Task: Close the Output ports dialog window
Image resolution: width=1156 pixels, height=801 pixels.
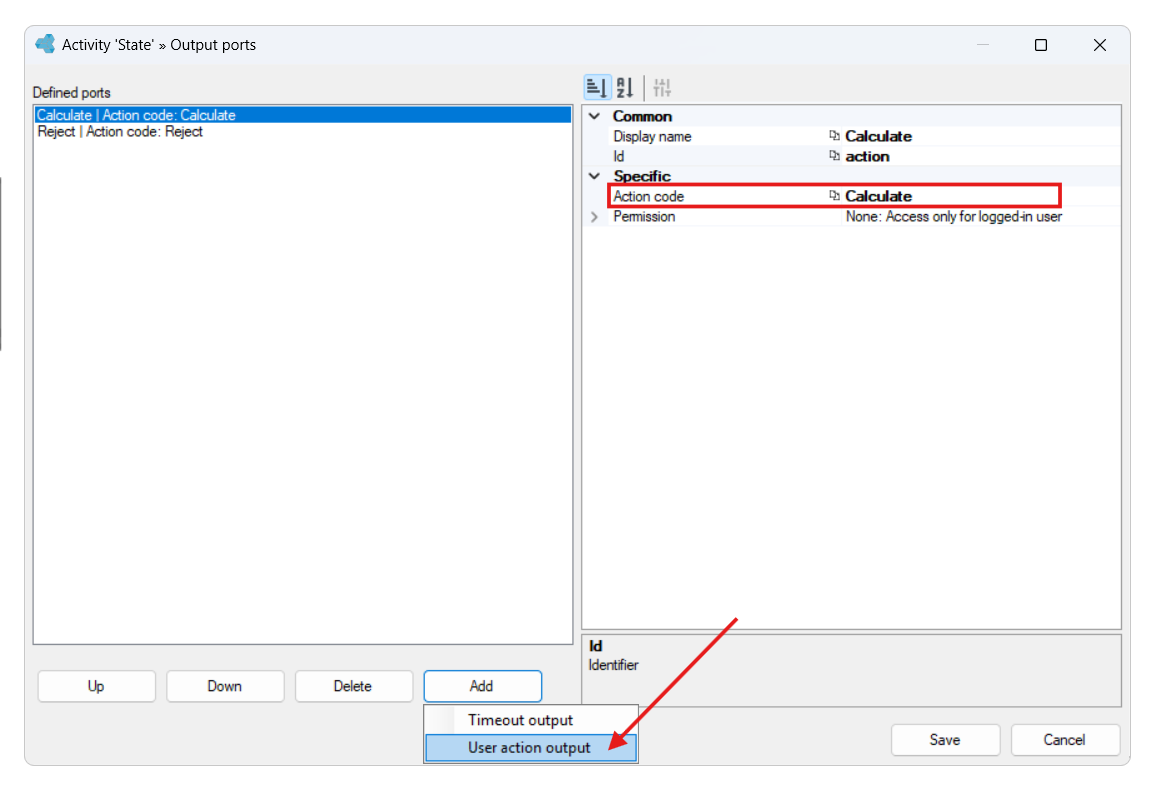Action: click(x=1100, y=45)
